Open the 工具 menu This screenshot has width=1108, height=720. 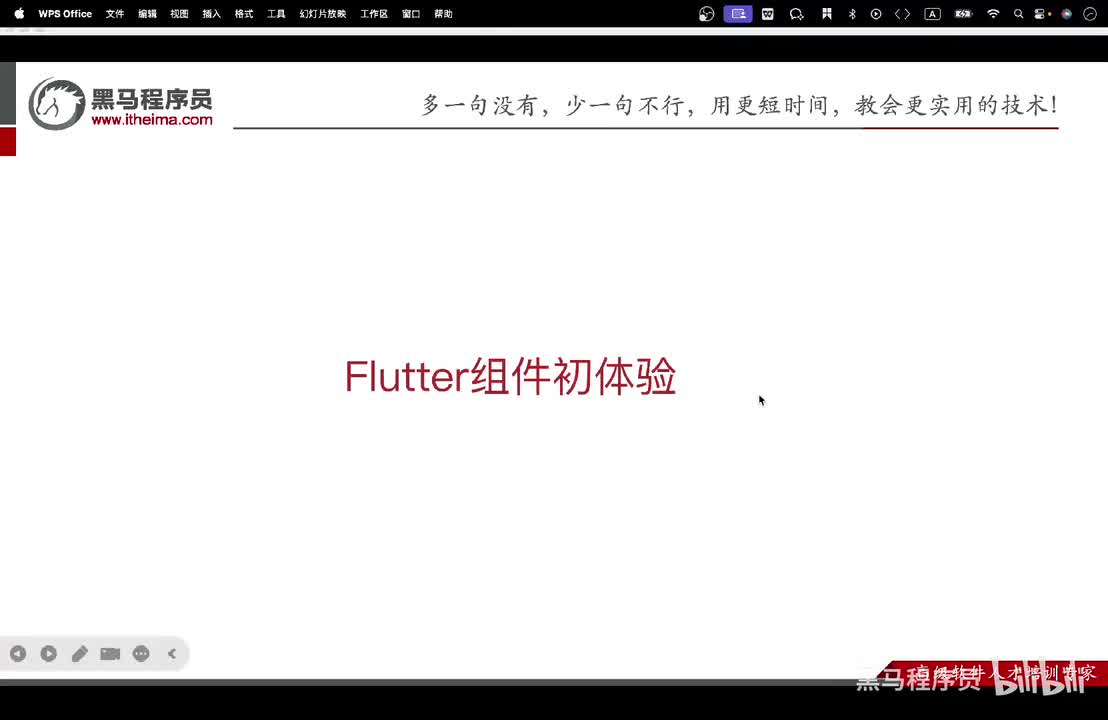tap(276, 13)
